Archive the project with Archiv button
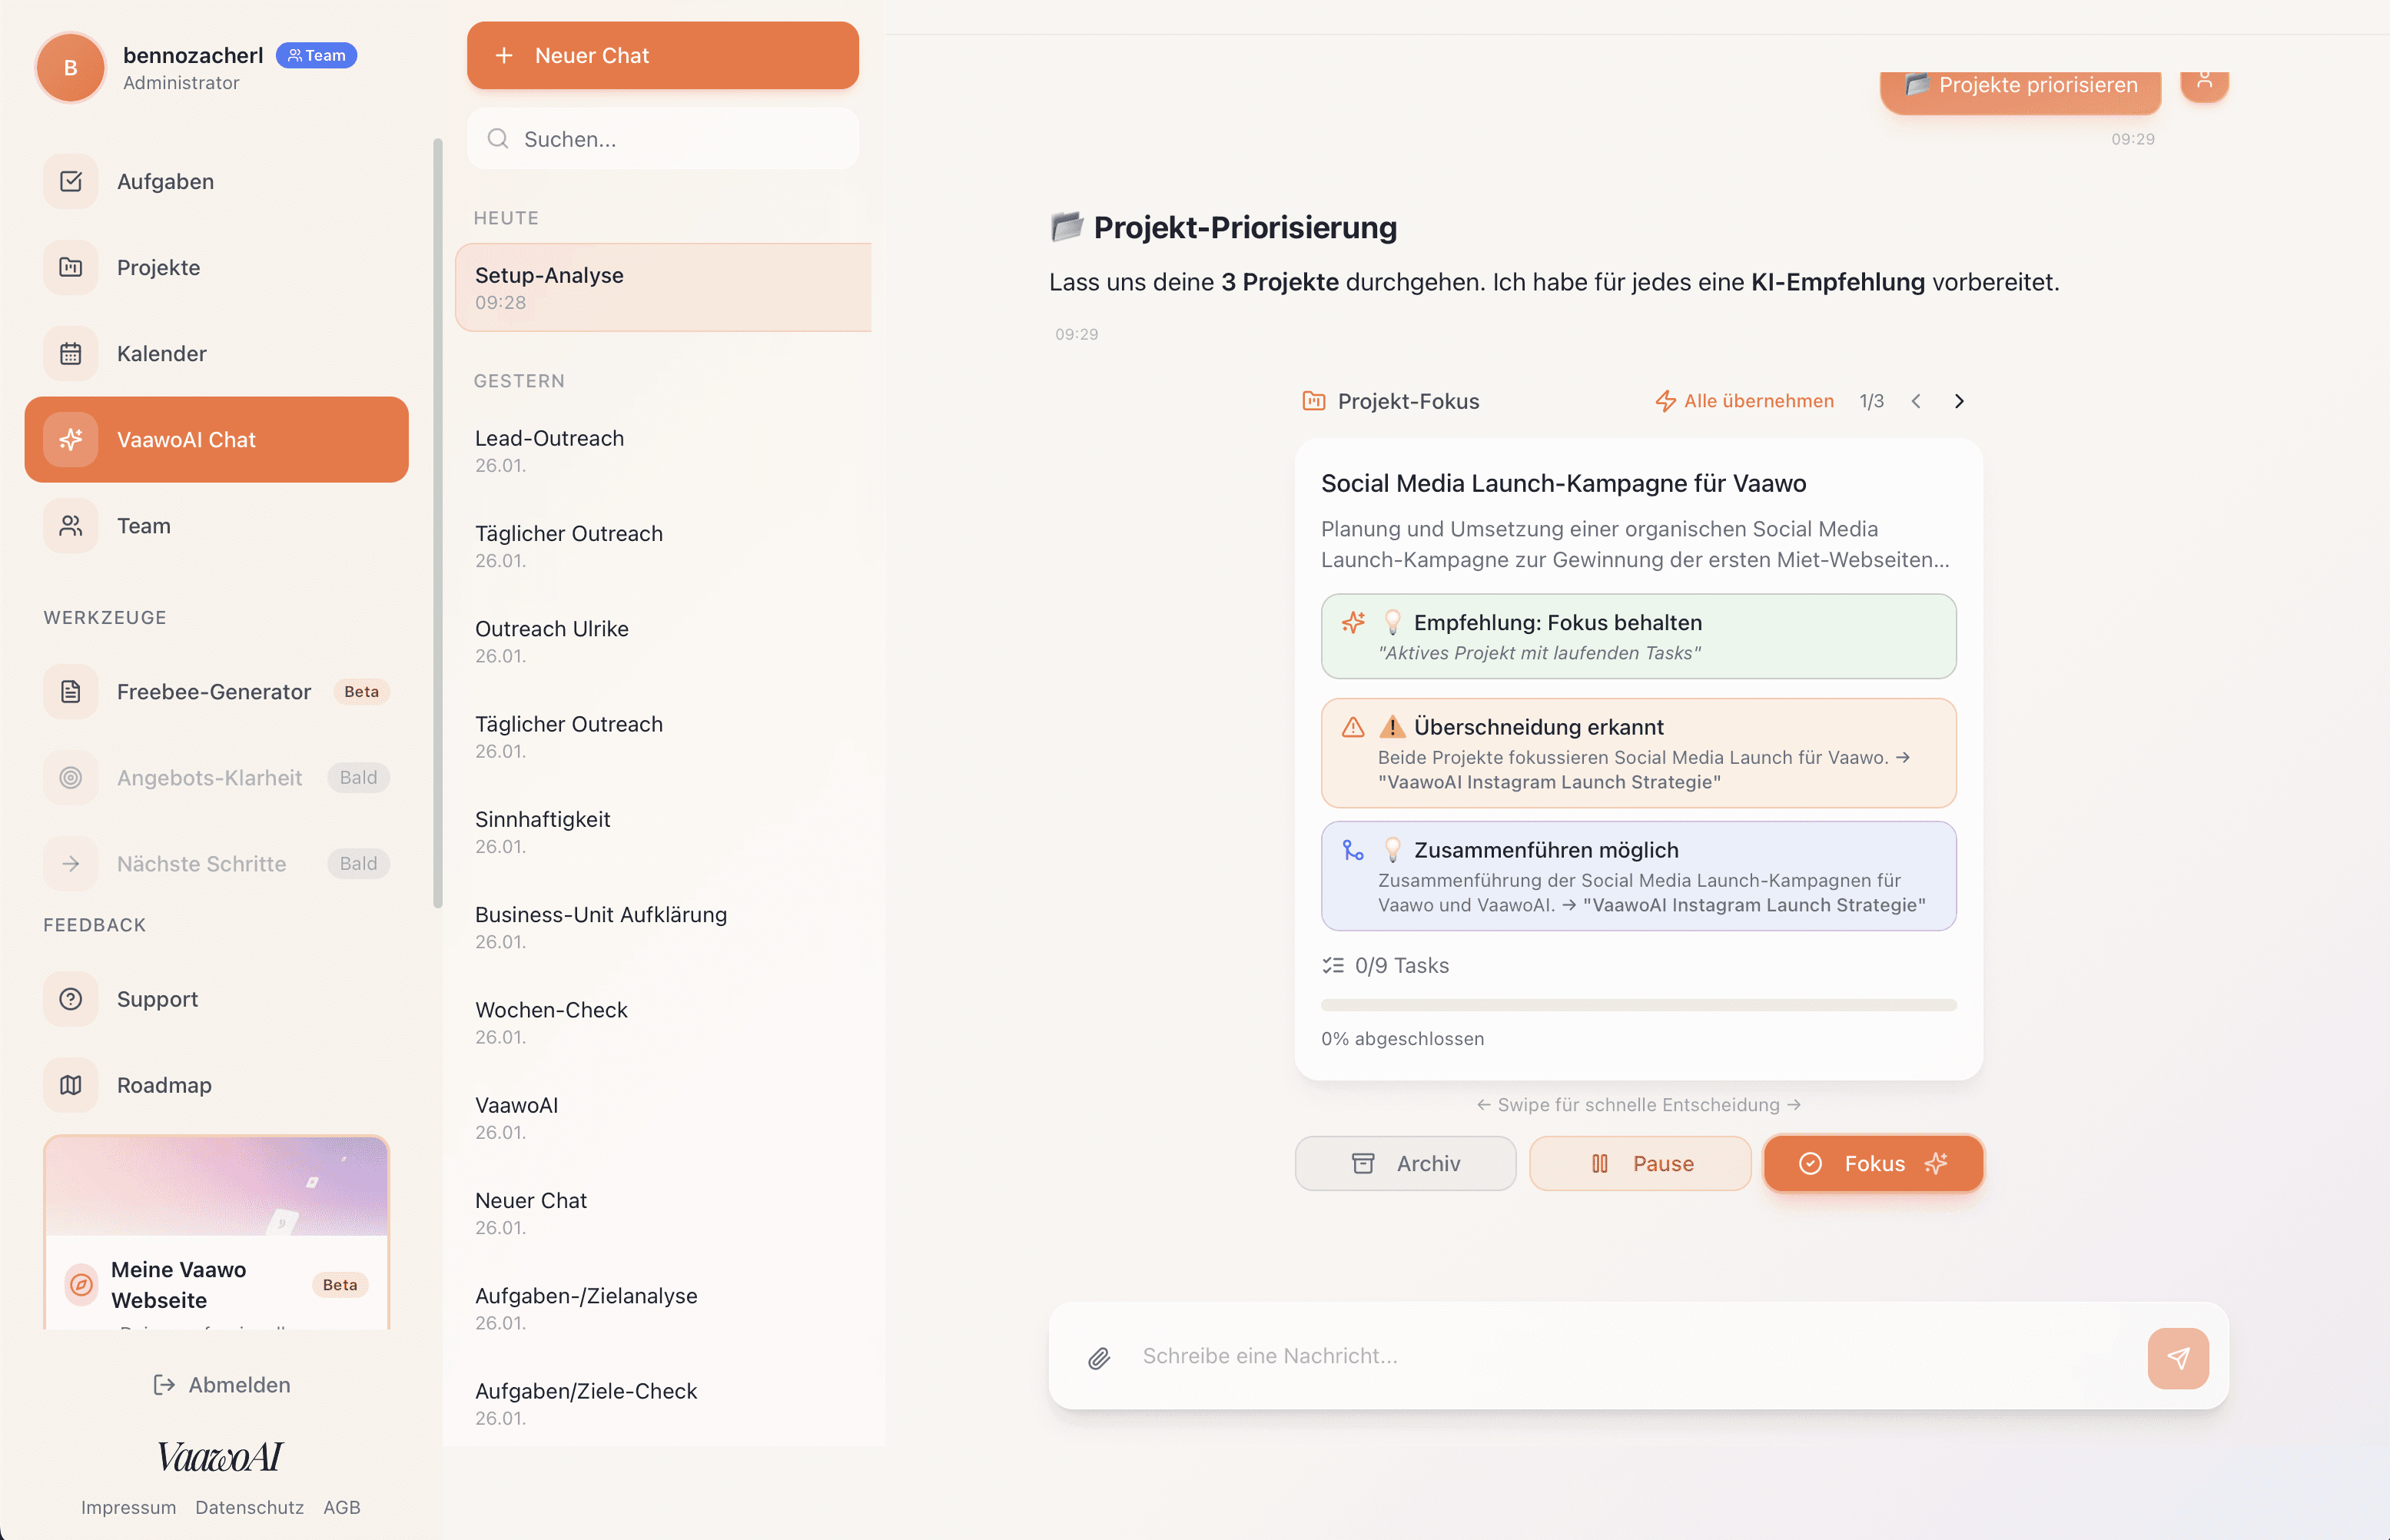This screenshot has width=2390, height=1540. (x=1405, y=1163)
